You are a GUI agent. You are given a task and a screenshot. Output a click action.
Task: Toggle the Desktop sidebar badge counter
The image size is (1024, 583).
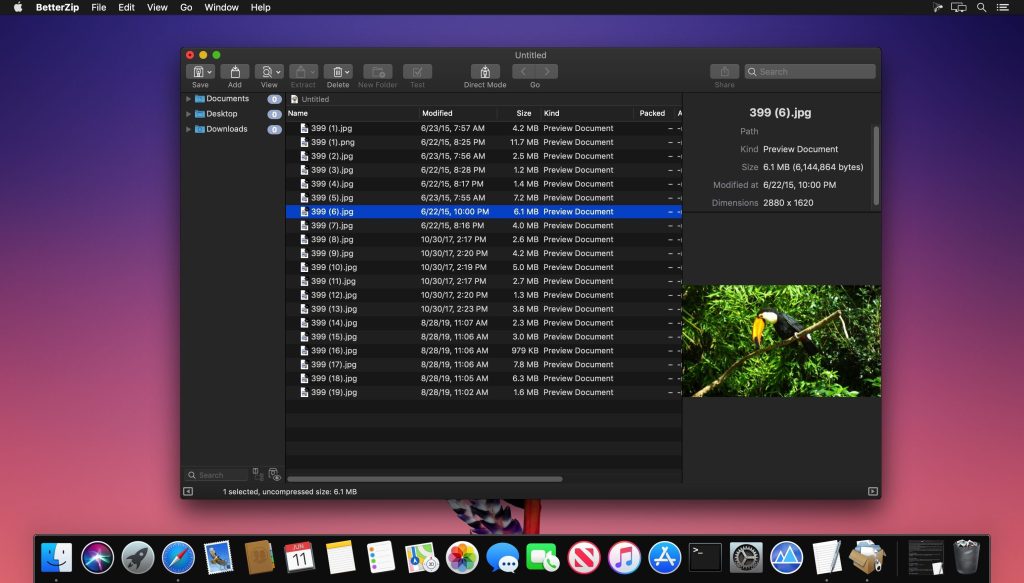point(274,113)
